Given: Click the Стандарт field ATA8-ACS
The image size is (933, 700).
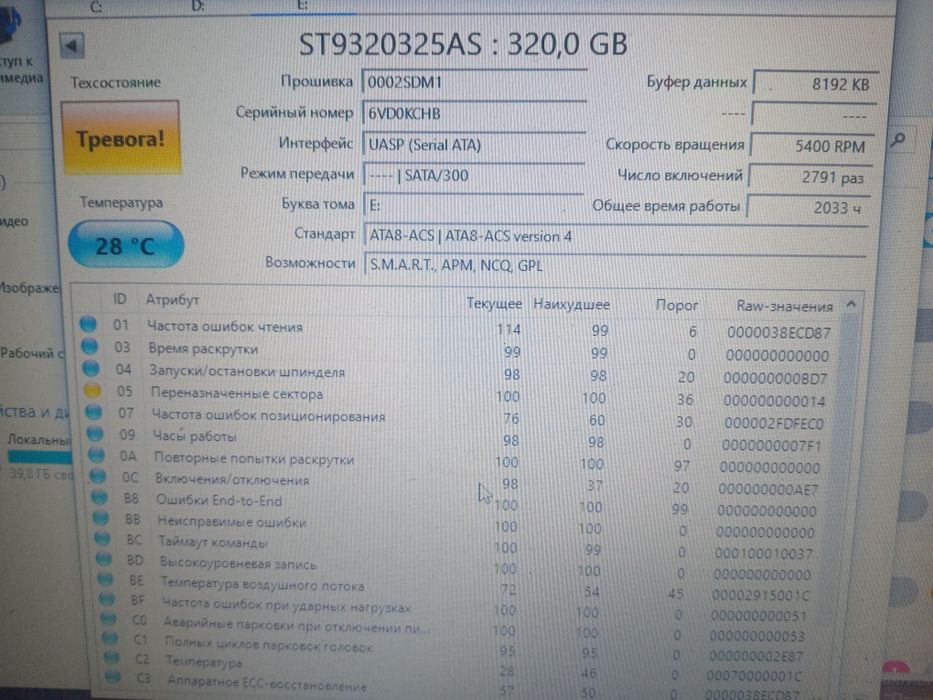Looking at the screenshot, I should coord(615,236).
